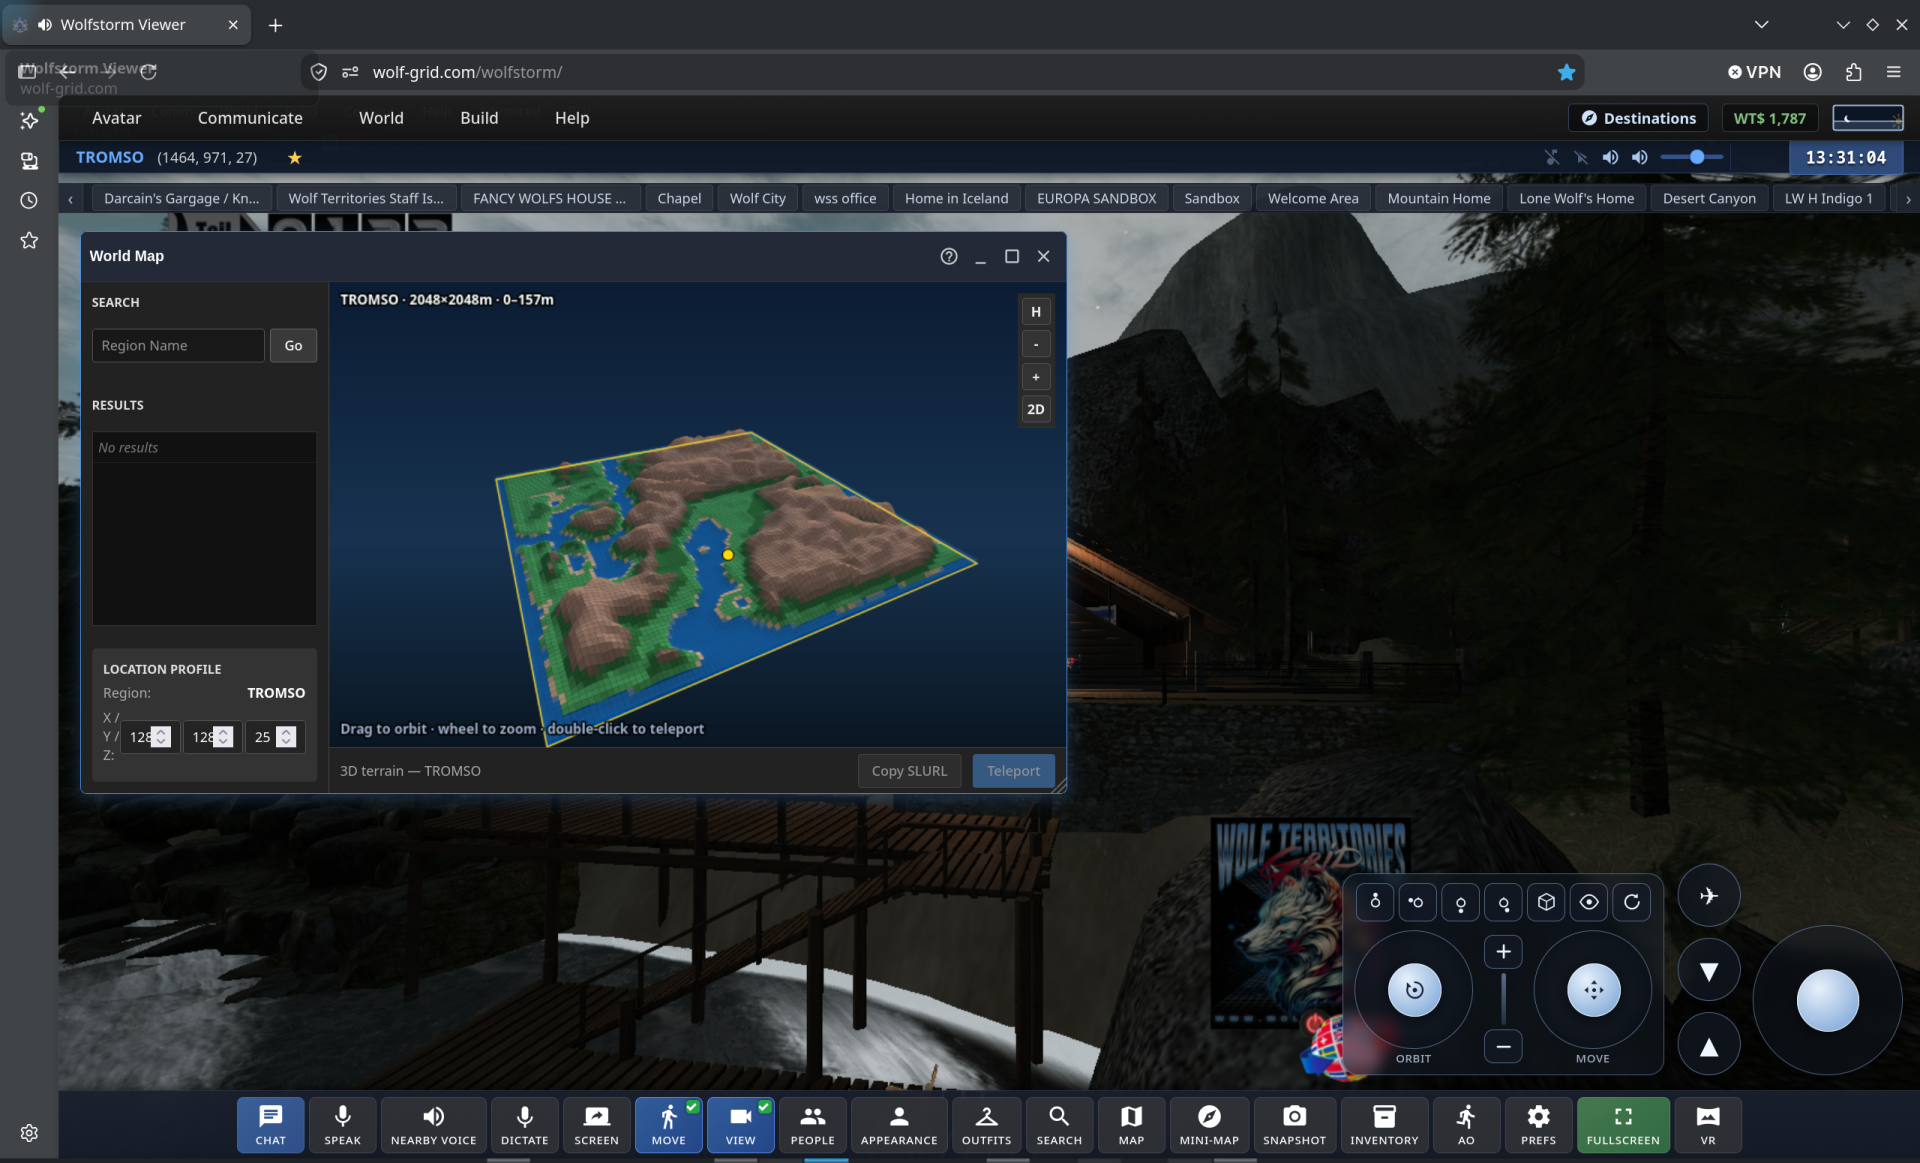The image size is (1920, 1163).
Task: Open the Communicate menu
Action: (x=250, y=118)
